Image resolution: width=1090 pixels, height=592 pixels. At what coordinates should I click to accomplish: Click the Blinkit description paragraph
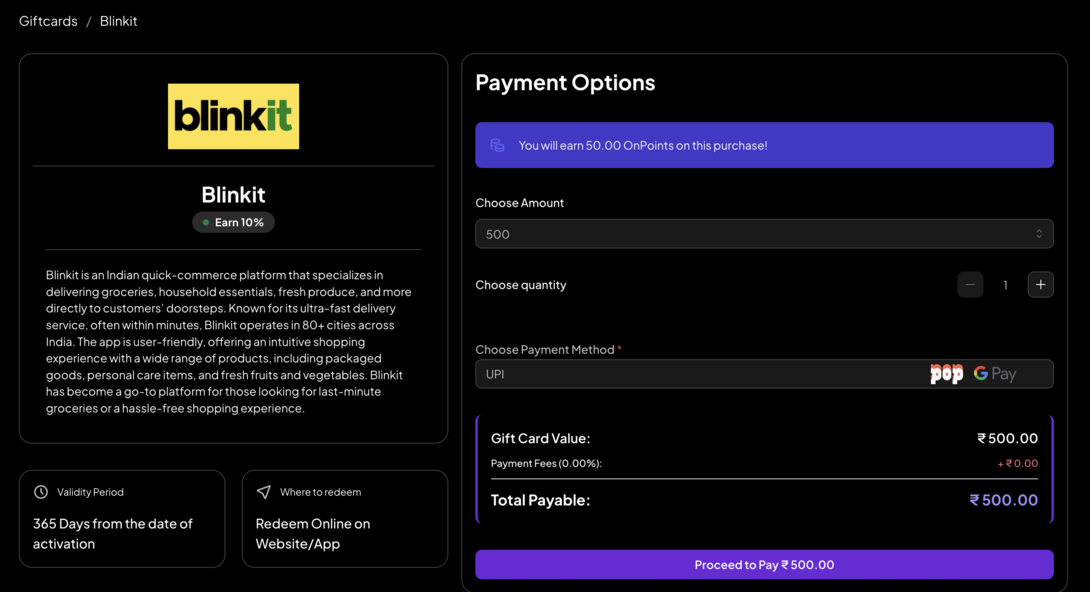point(229,342)
